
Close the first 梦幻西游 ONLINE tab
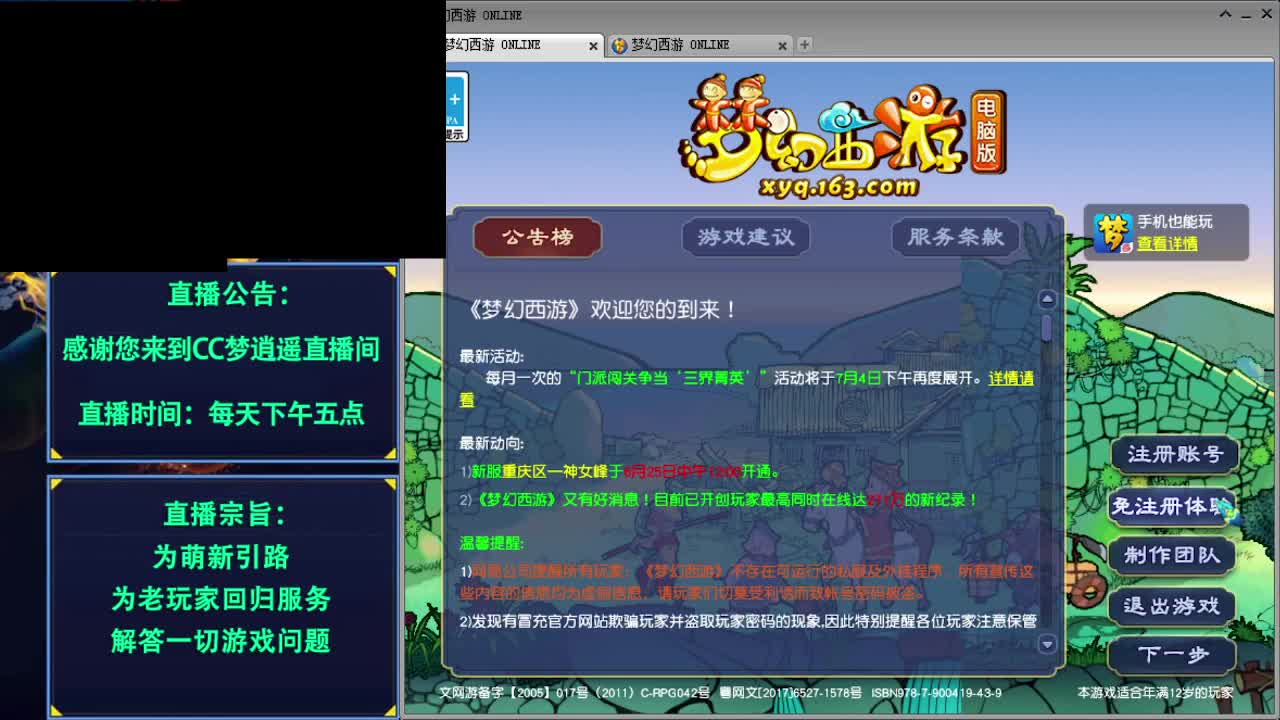point(593,46)
